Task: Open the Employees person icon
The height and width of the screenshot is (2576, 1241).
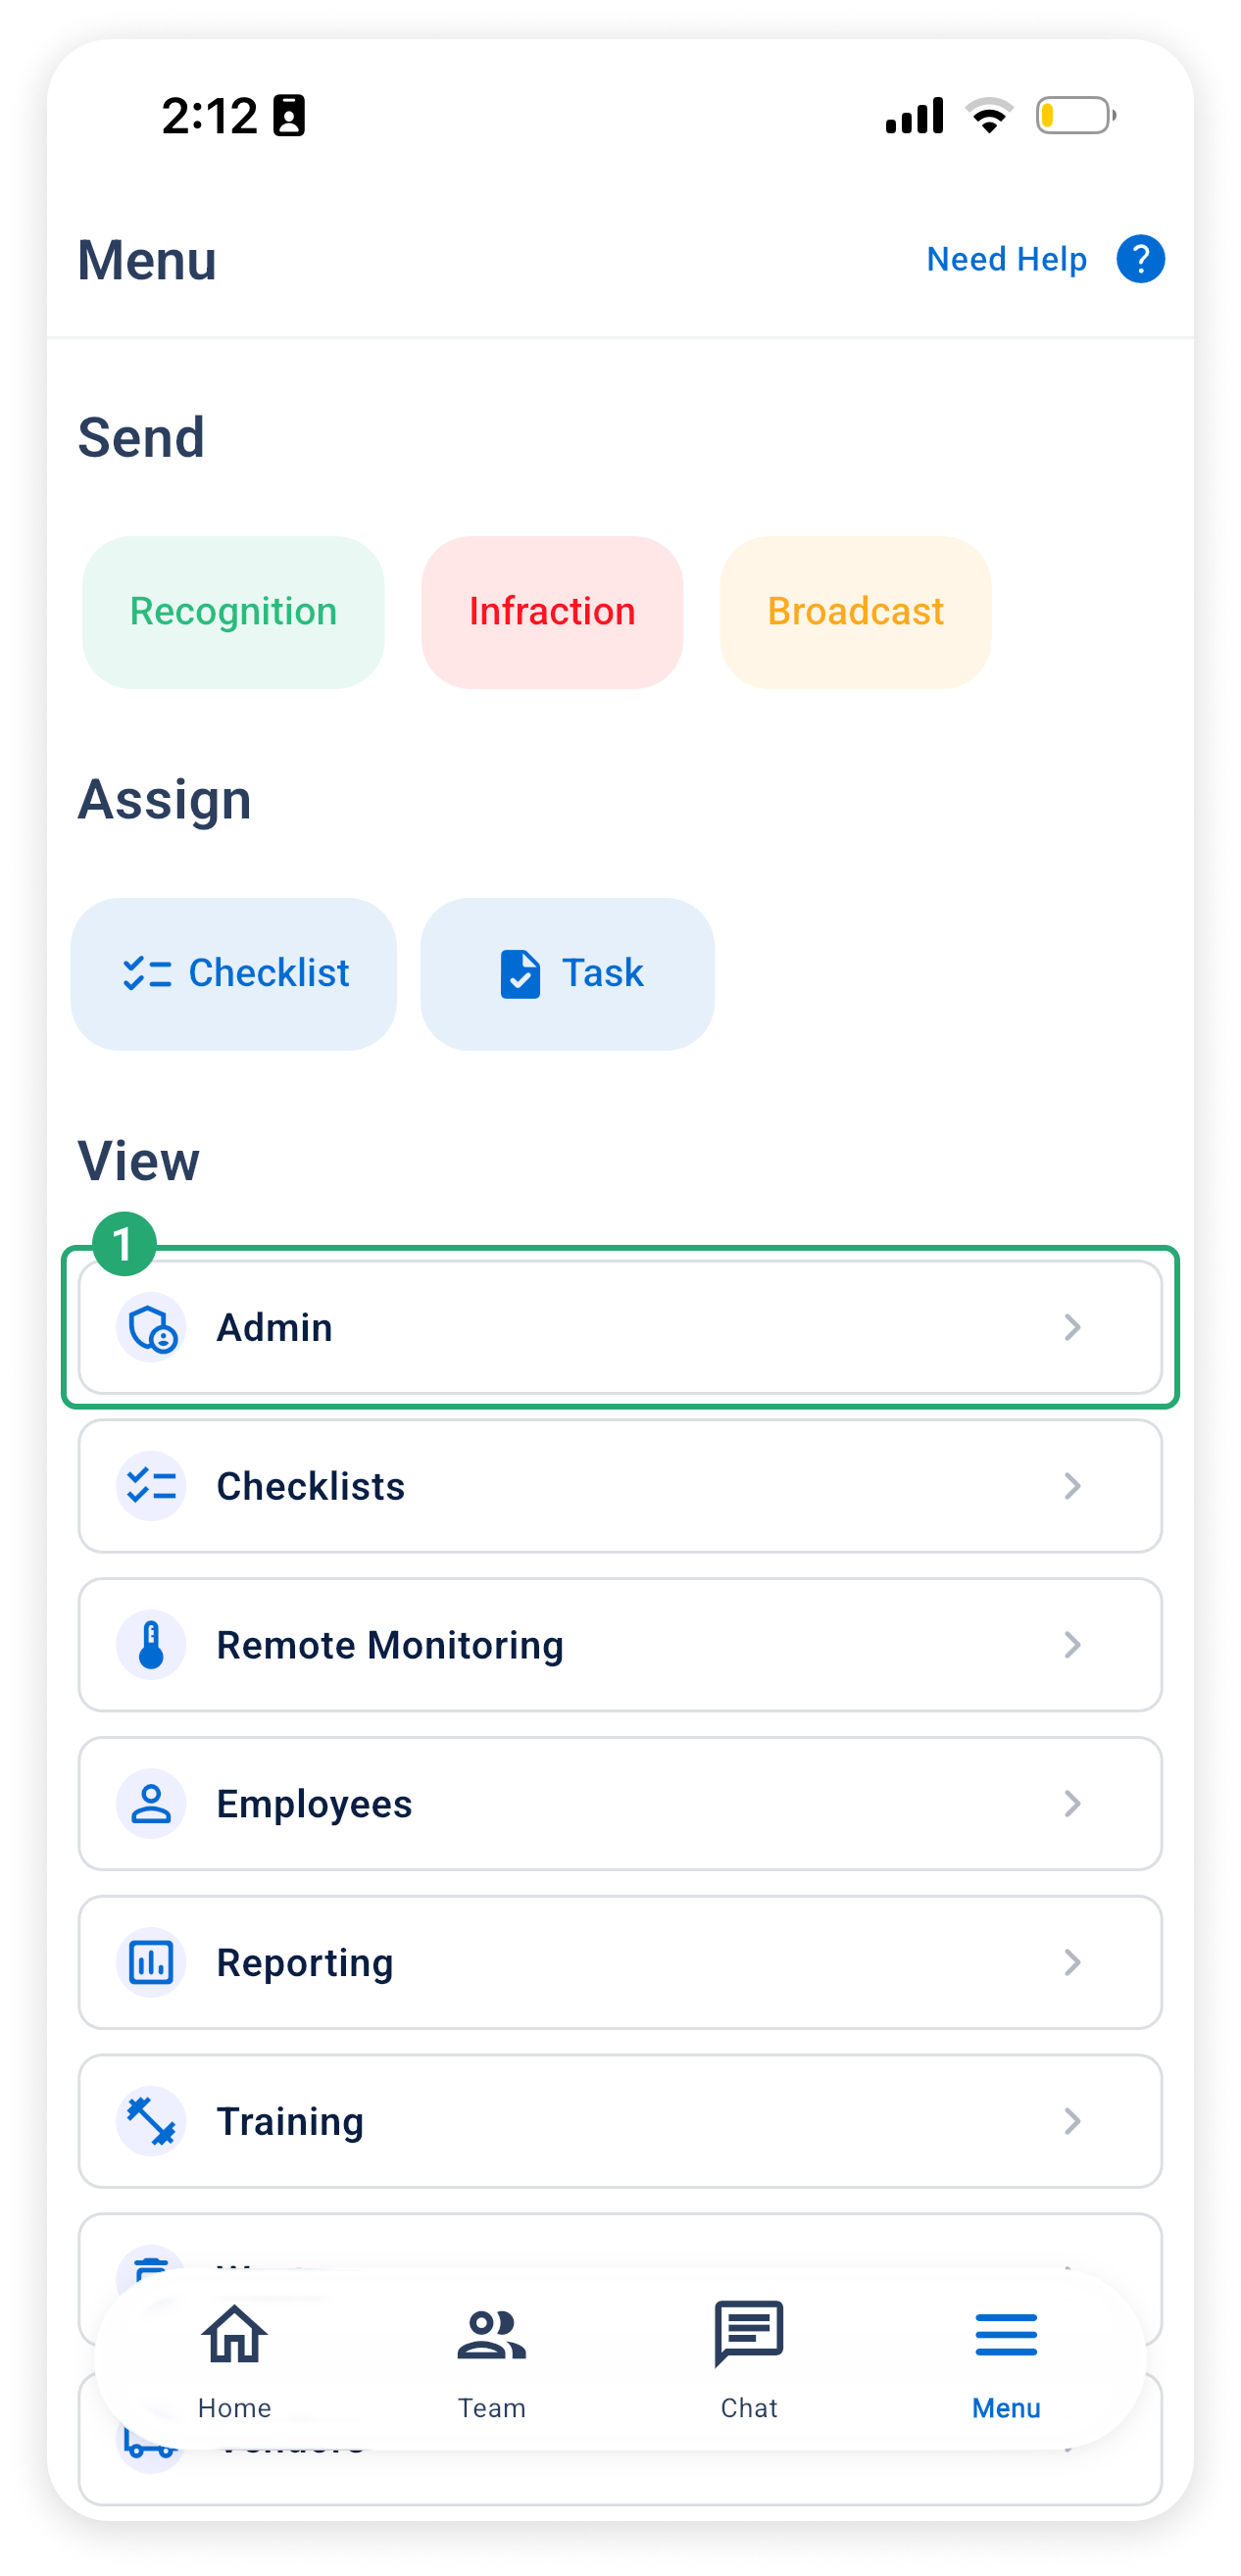Action: (151, 1804)
